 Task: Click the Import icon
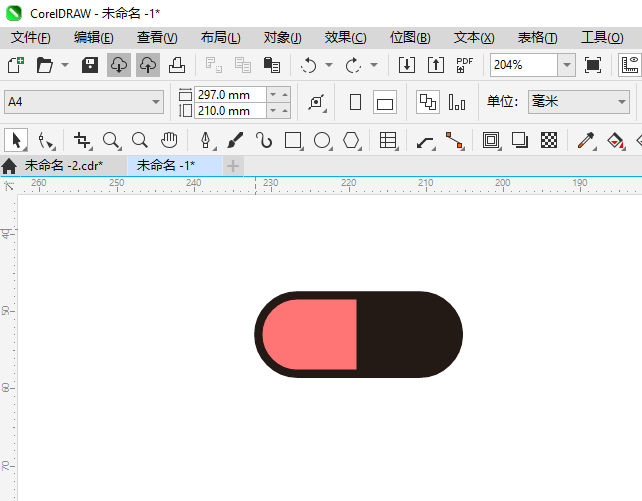(407, 65)
